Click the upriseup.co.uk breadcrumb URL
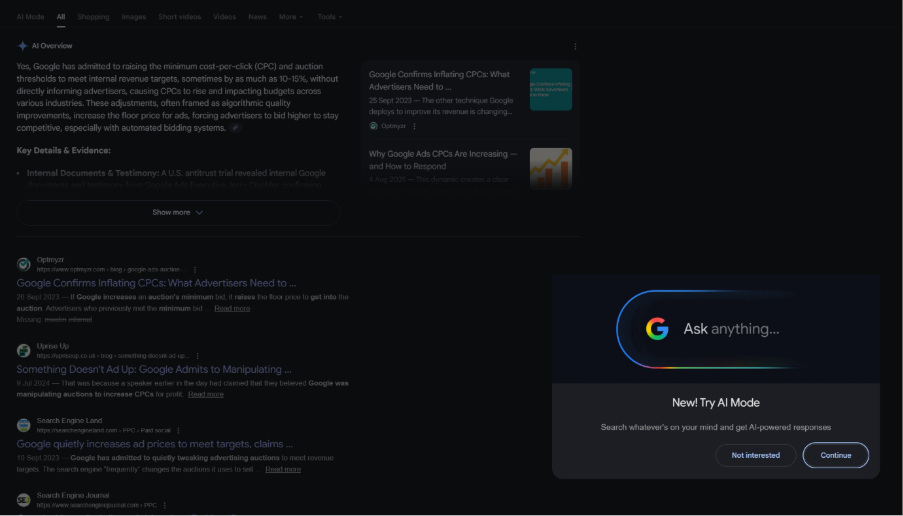 [x=113, y=356]
